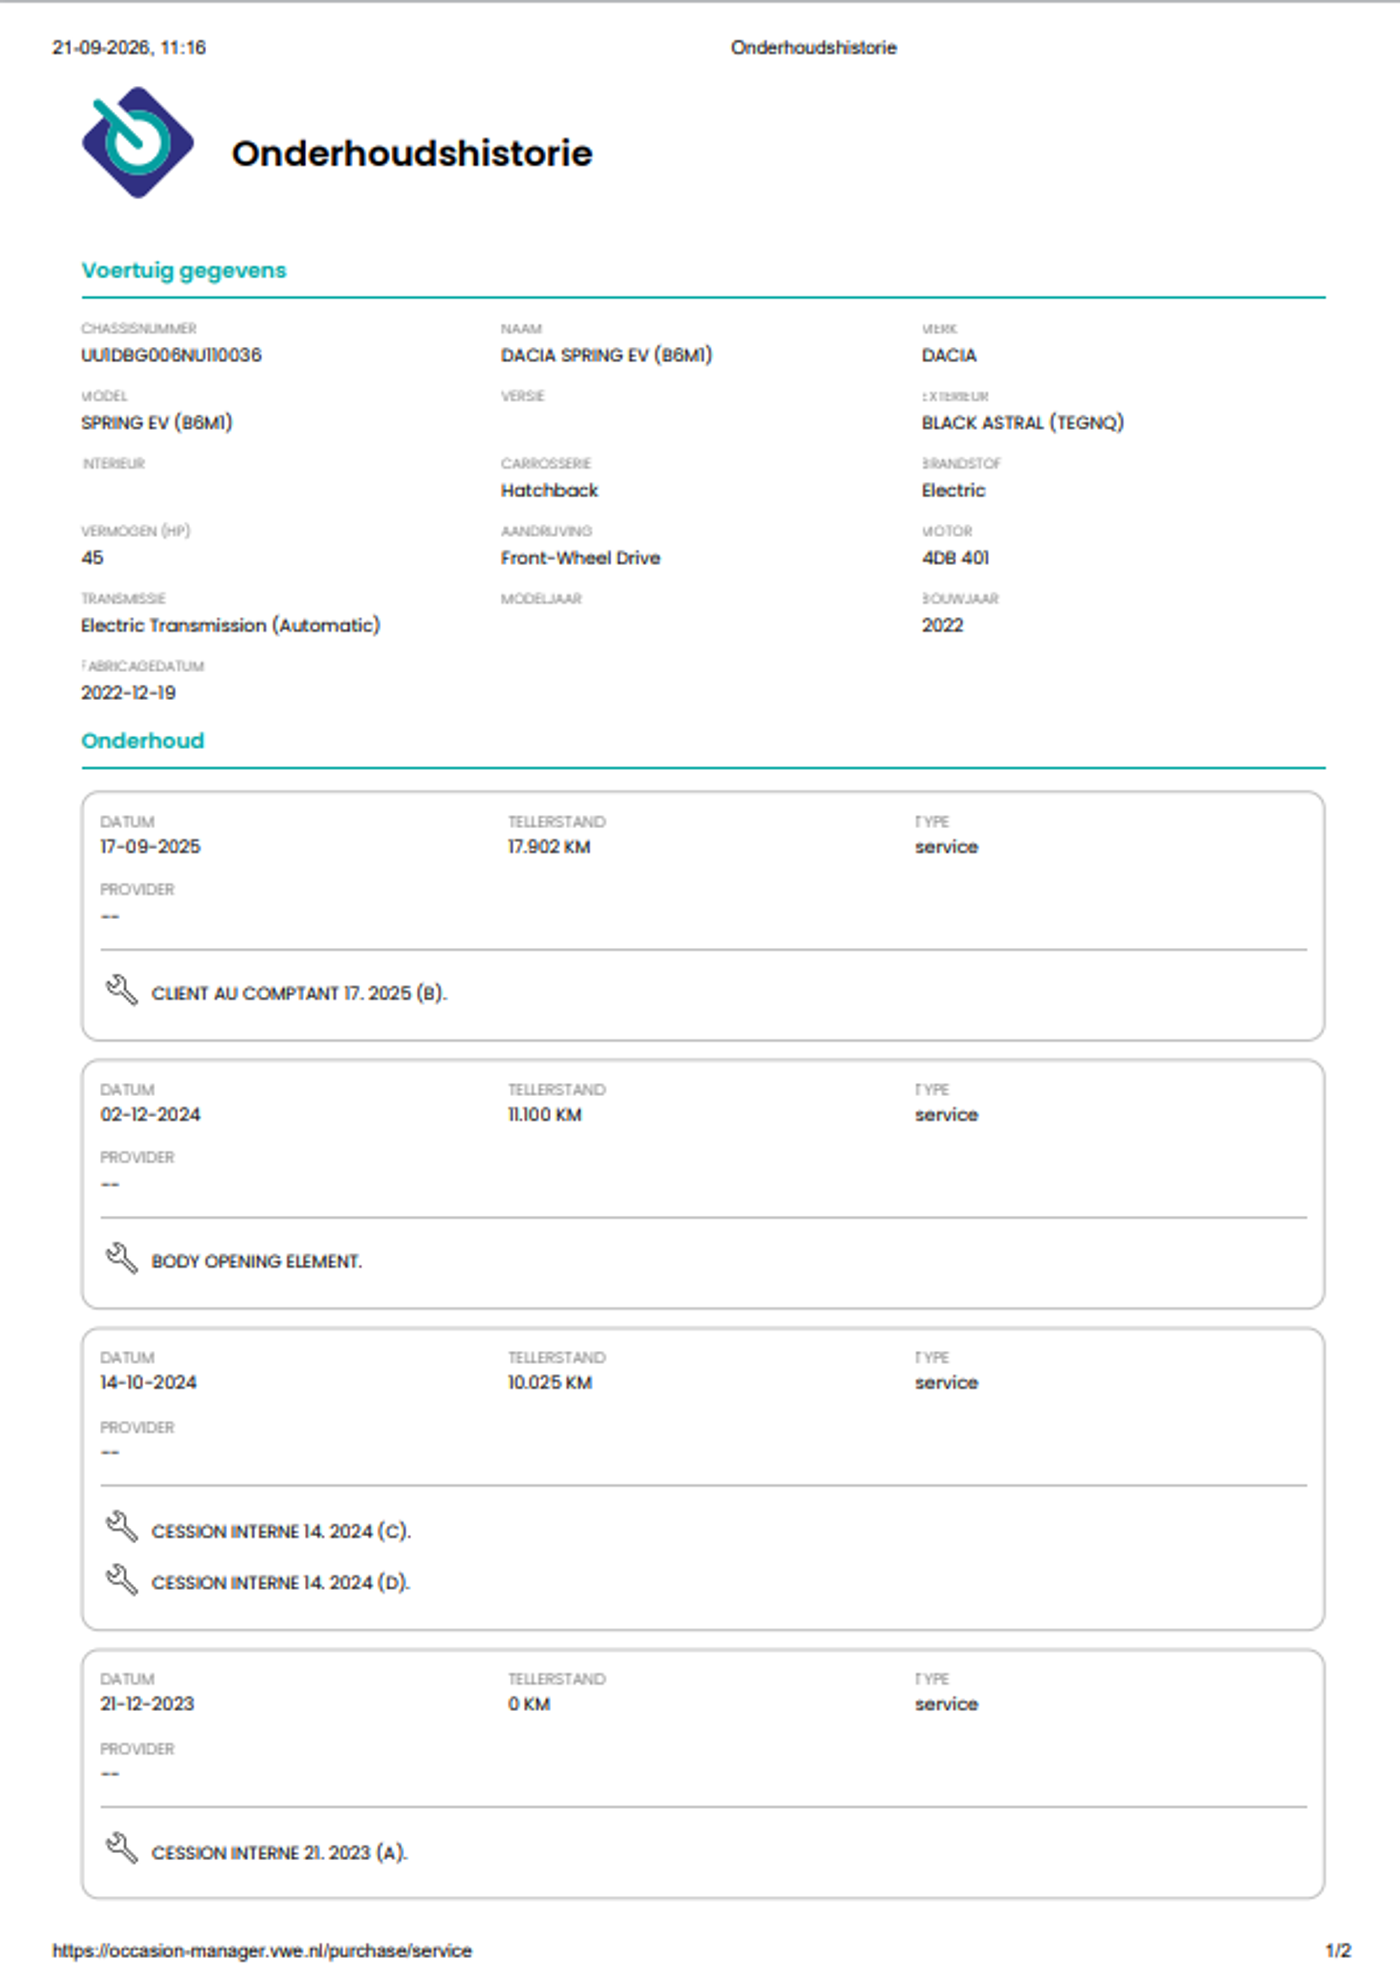Click the odometer reading 0 KM
Image resolution: width=1400 pixels, height=1987 pixels.
pos(529,1704)
